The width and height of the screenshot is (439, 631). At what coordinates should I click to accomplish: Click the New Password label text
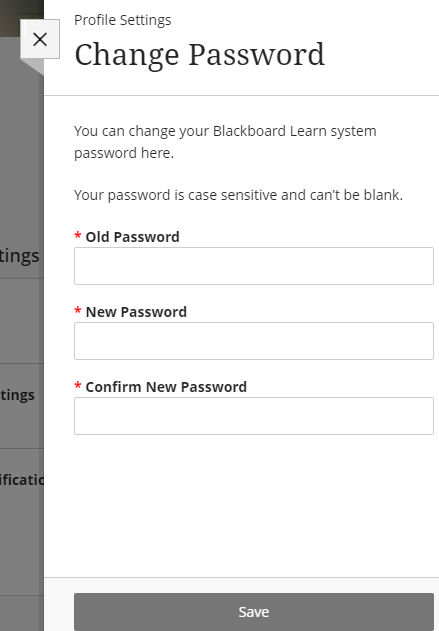point(136,312)
